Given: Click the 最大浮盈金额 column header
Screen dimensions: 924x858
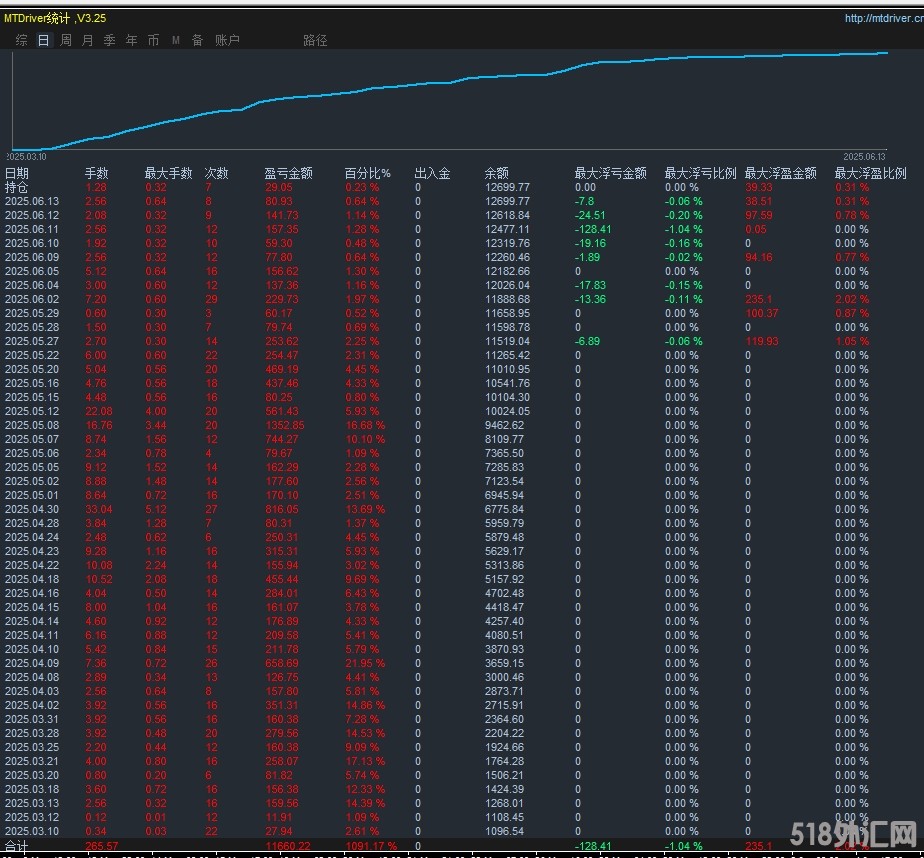Looking at the screenshot, I should [781, 173].
